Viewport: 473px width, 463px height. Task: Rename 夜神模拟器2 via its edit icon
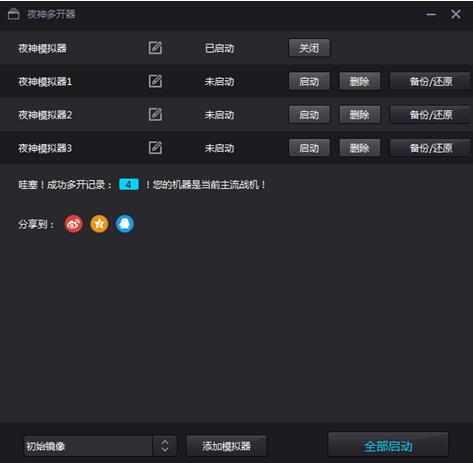(x=155, y=115)
